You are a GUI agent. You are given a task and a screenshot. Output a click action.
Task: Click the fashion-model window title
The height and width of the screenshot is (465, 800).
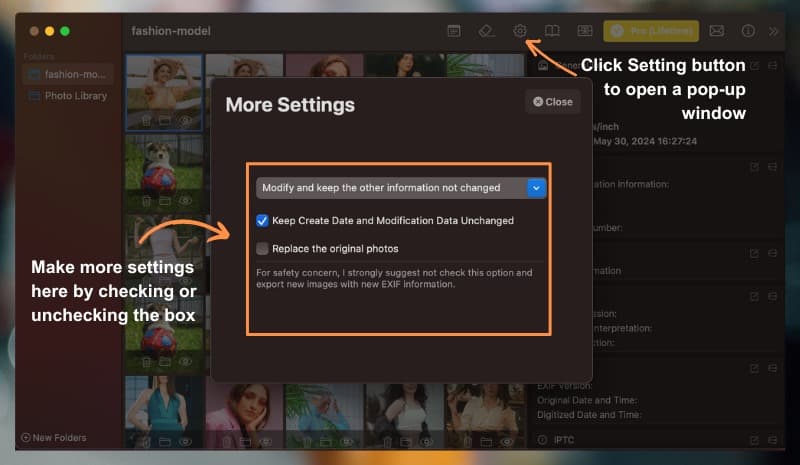171,31
